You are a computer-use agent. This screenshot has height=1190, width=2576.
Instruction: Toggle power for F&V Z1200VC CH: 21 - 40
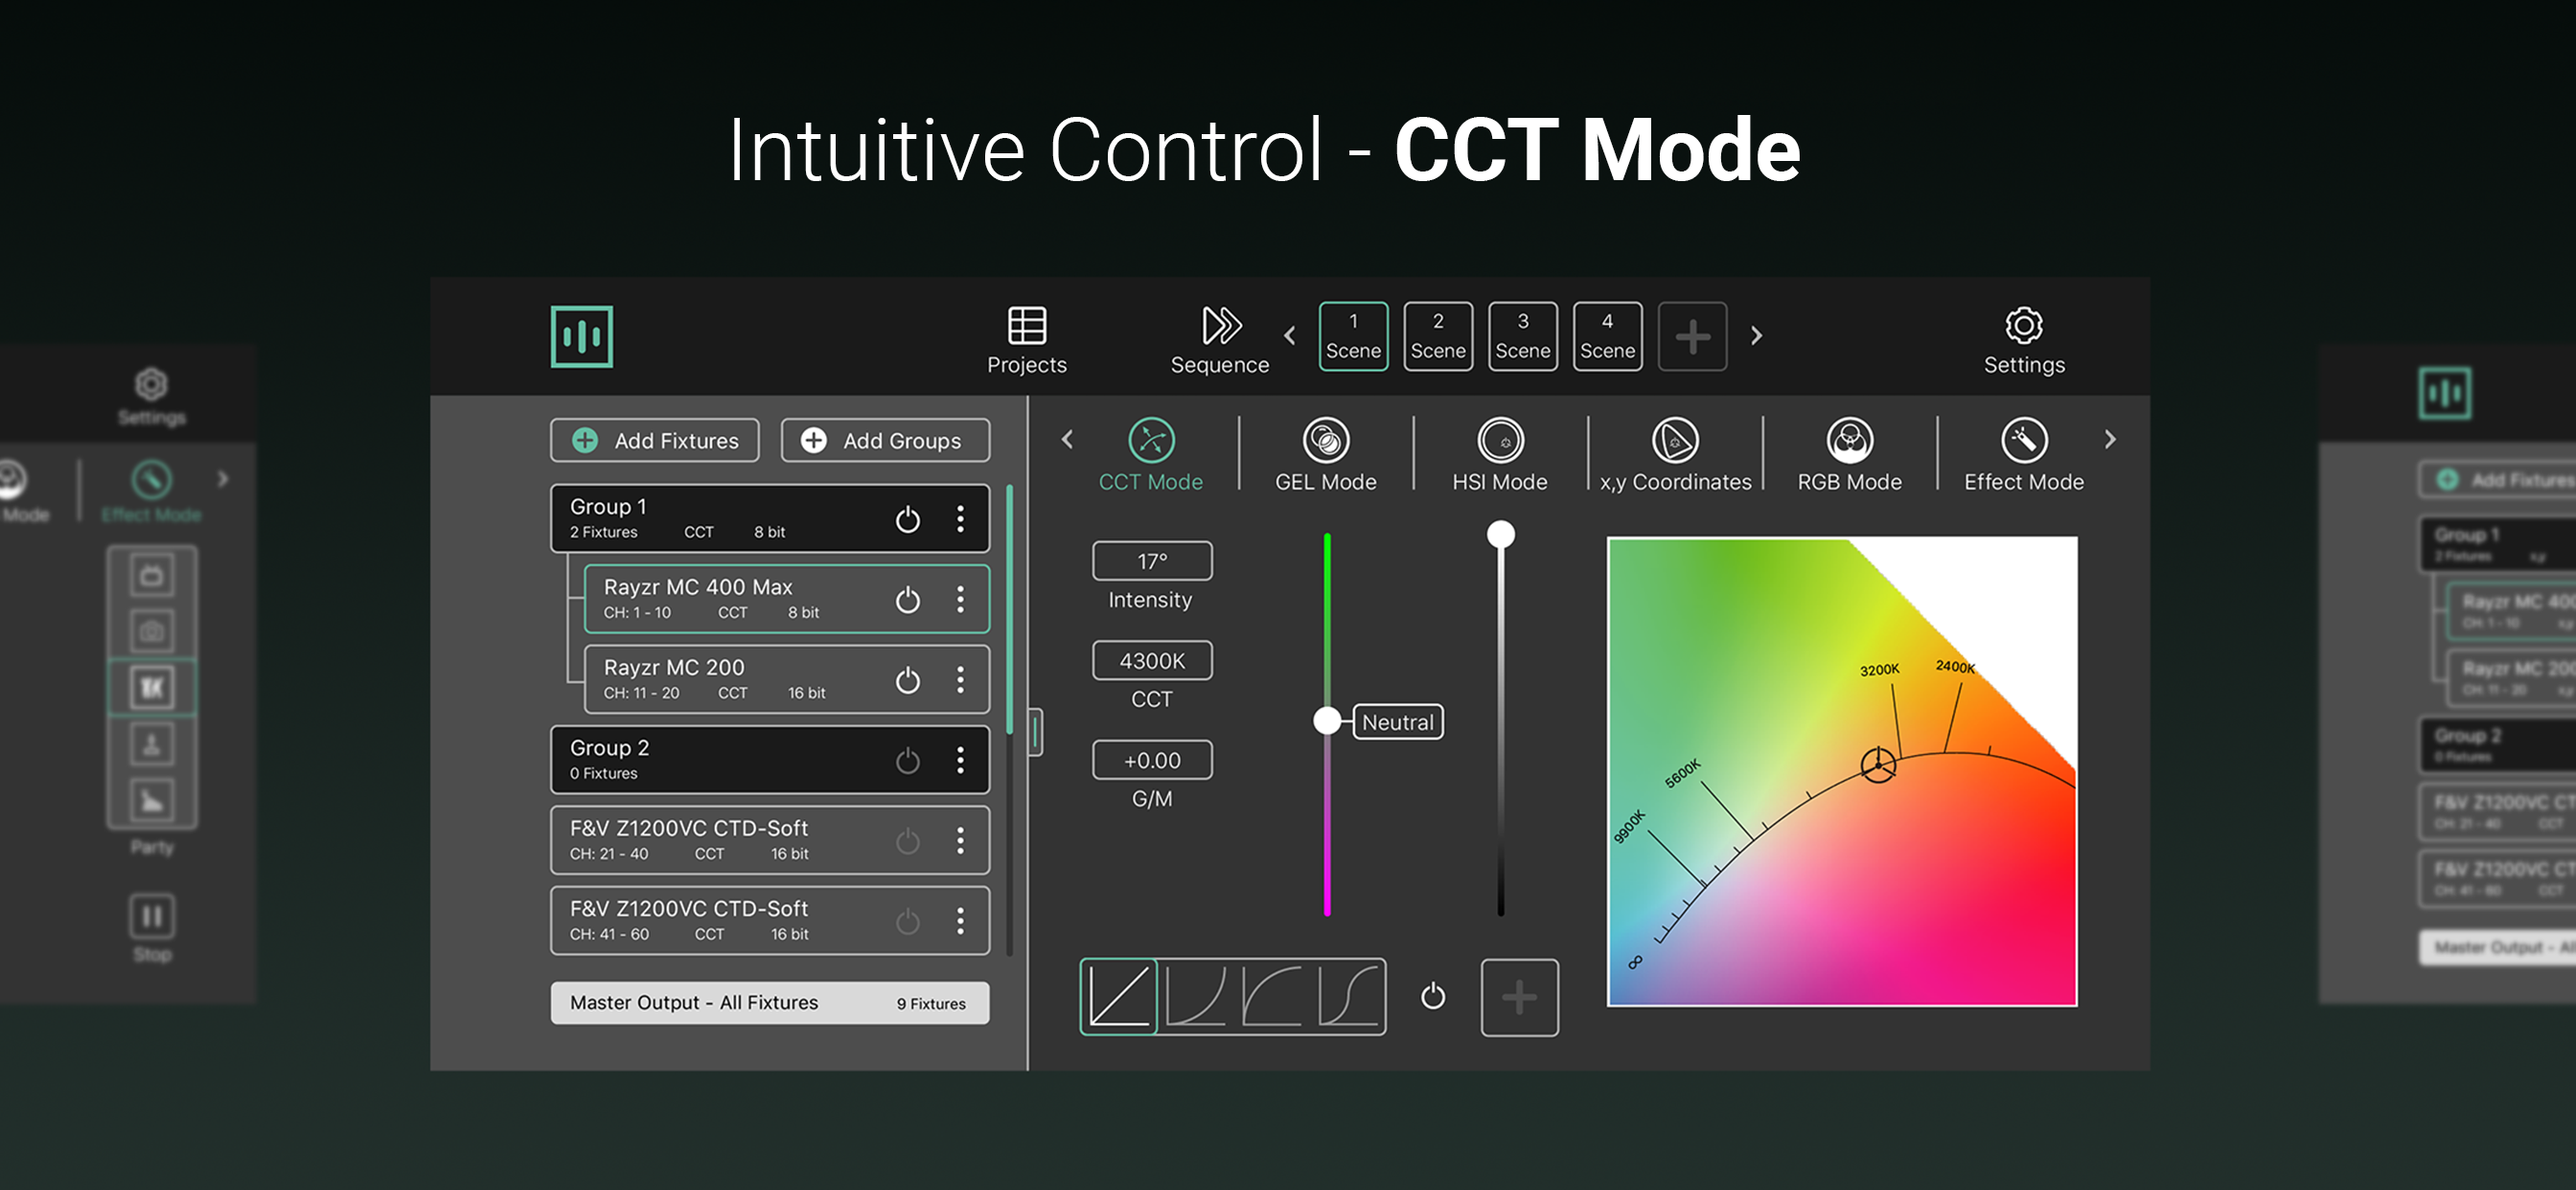pyautogui.click(x=907, y=840)
